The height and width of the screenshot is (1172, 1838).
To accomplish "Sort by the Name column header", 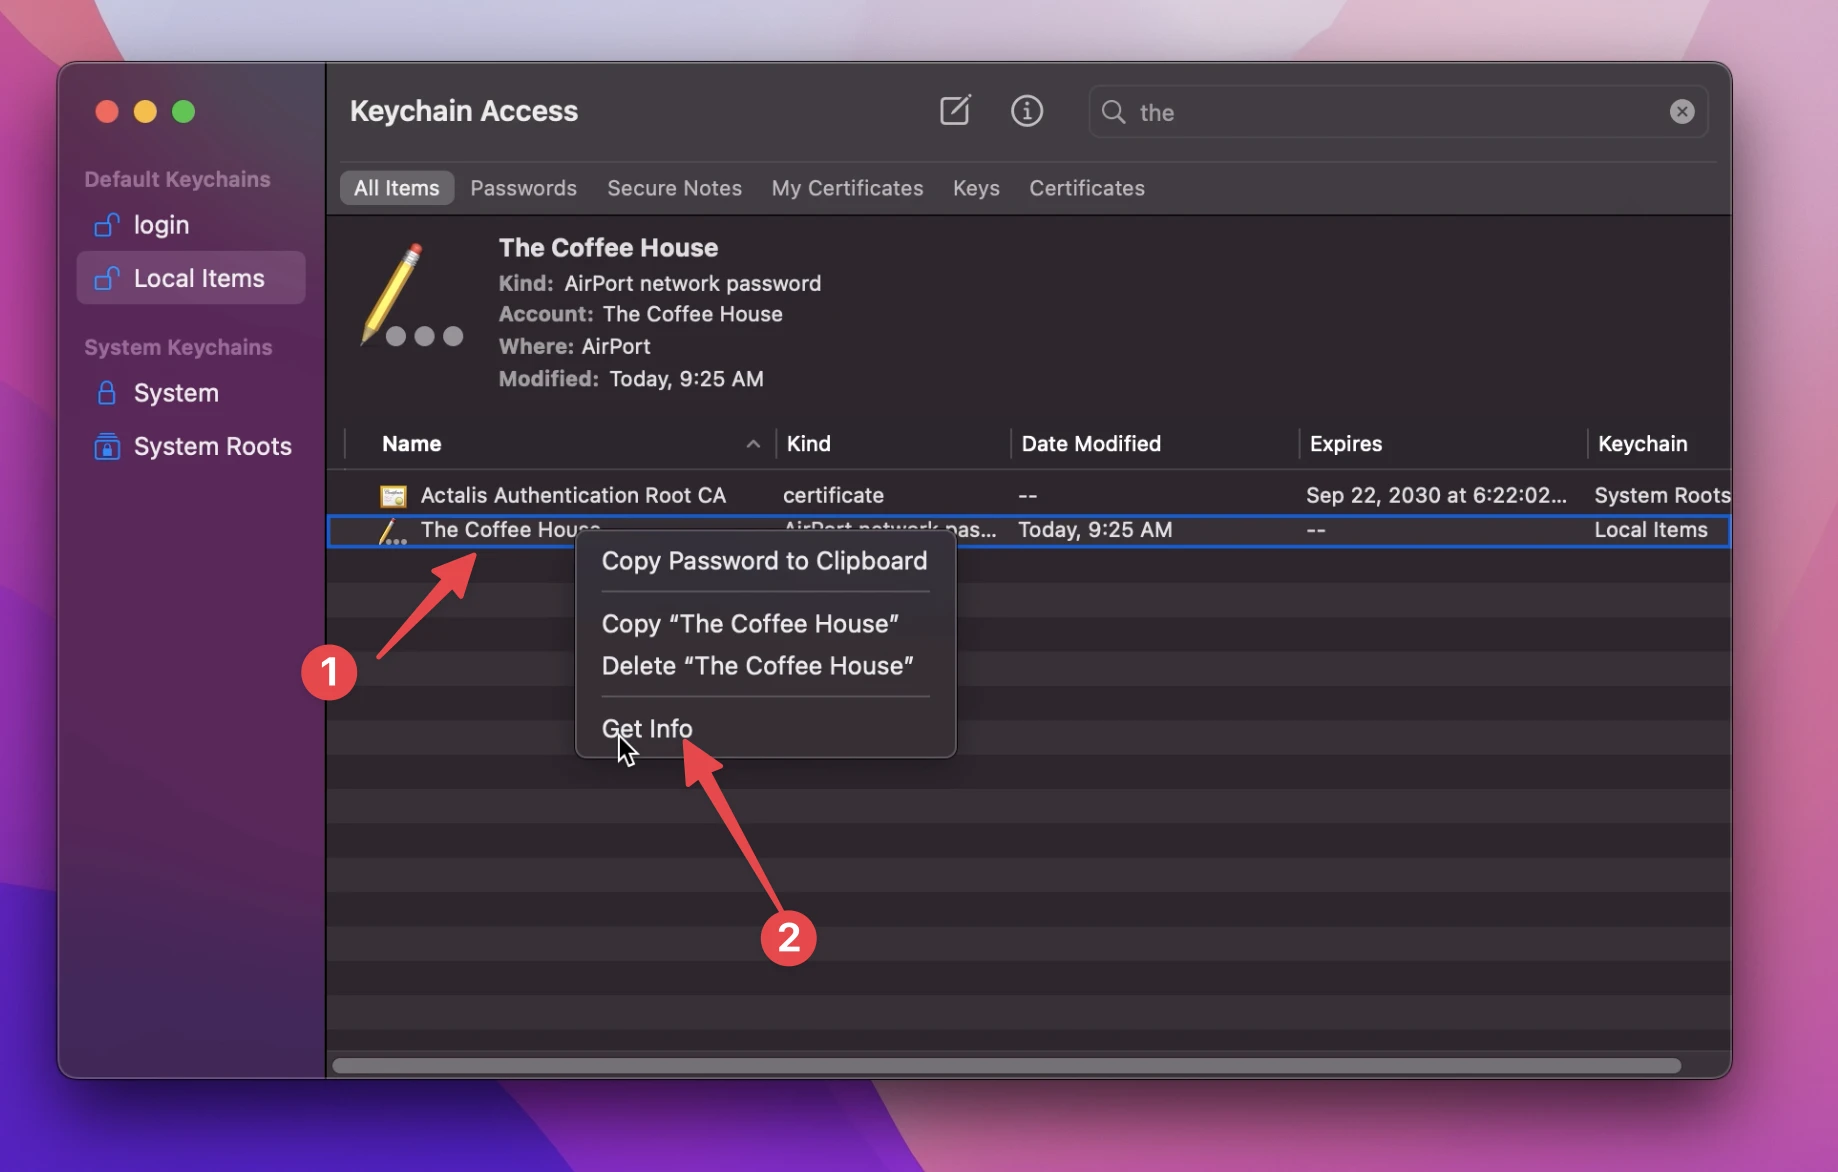I will pyautogui.click(x=411, y=444).
